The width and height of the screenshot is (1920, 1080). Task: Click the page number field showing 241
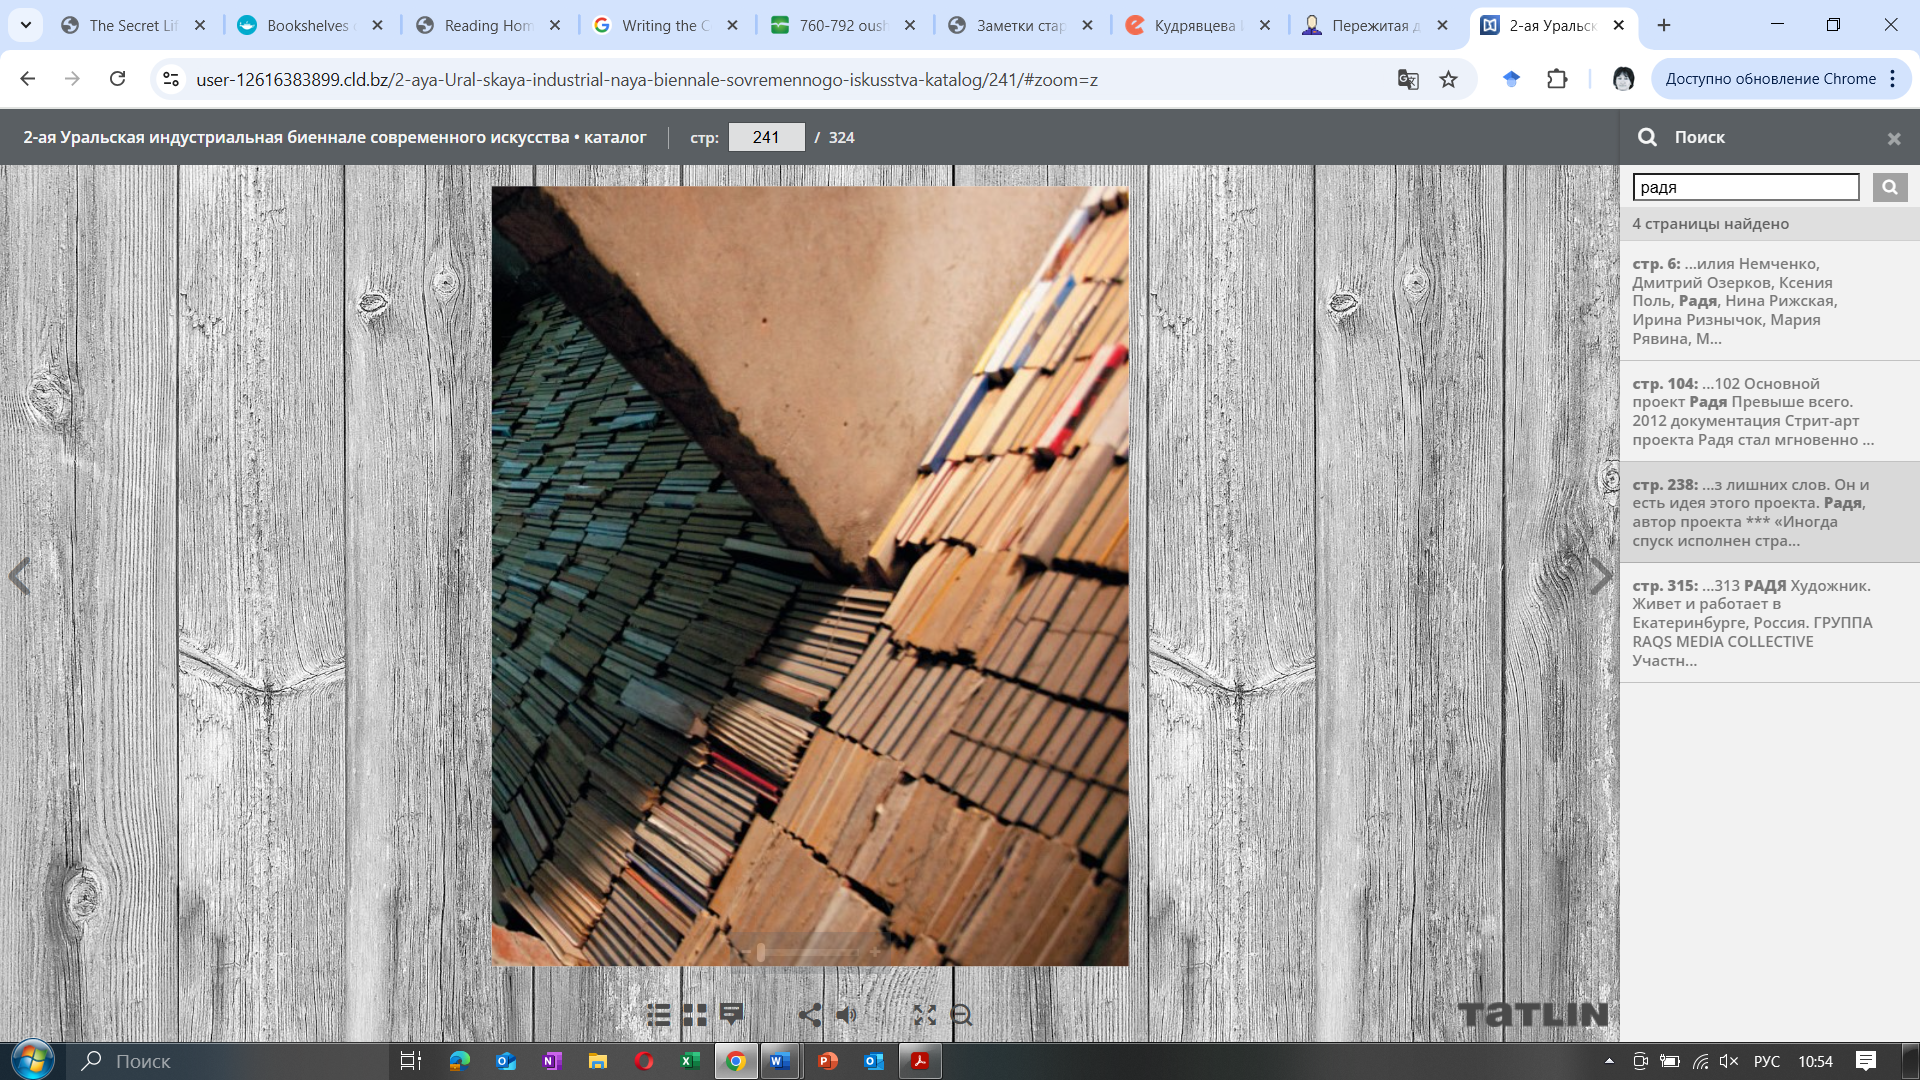click(x=766, y=137)
